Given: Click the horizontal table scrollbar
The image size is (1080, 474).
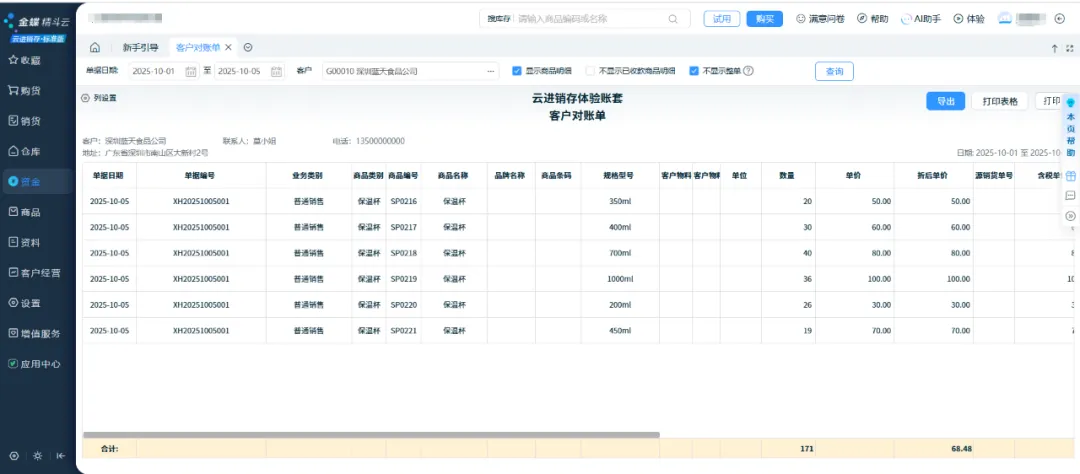Looking at the screenshot, I should tap(370, 434).
